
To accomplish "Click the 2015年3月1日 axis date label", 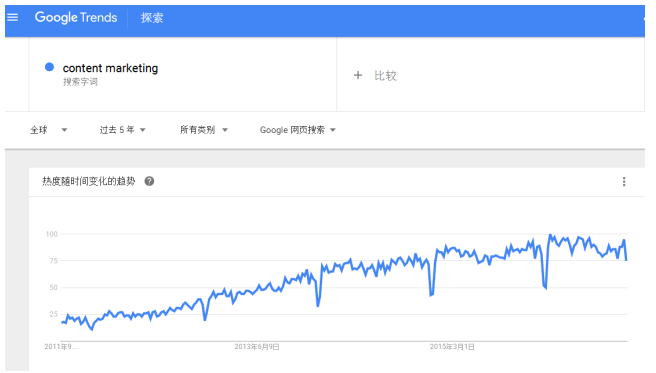I will 452,347.
